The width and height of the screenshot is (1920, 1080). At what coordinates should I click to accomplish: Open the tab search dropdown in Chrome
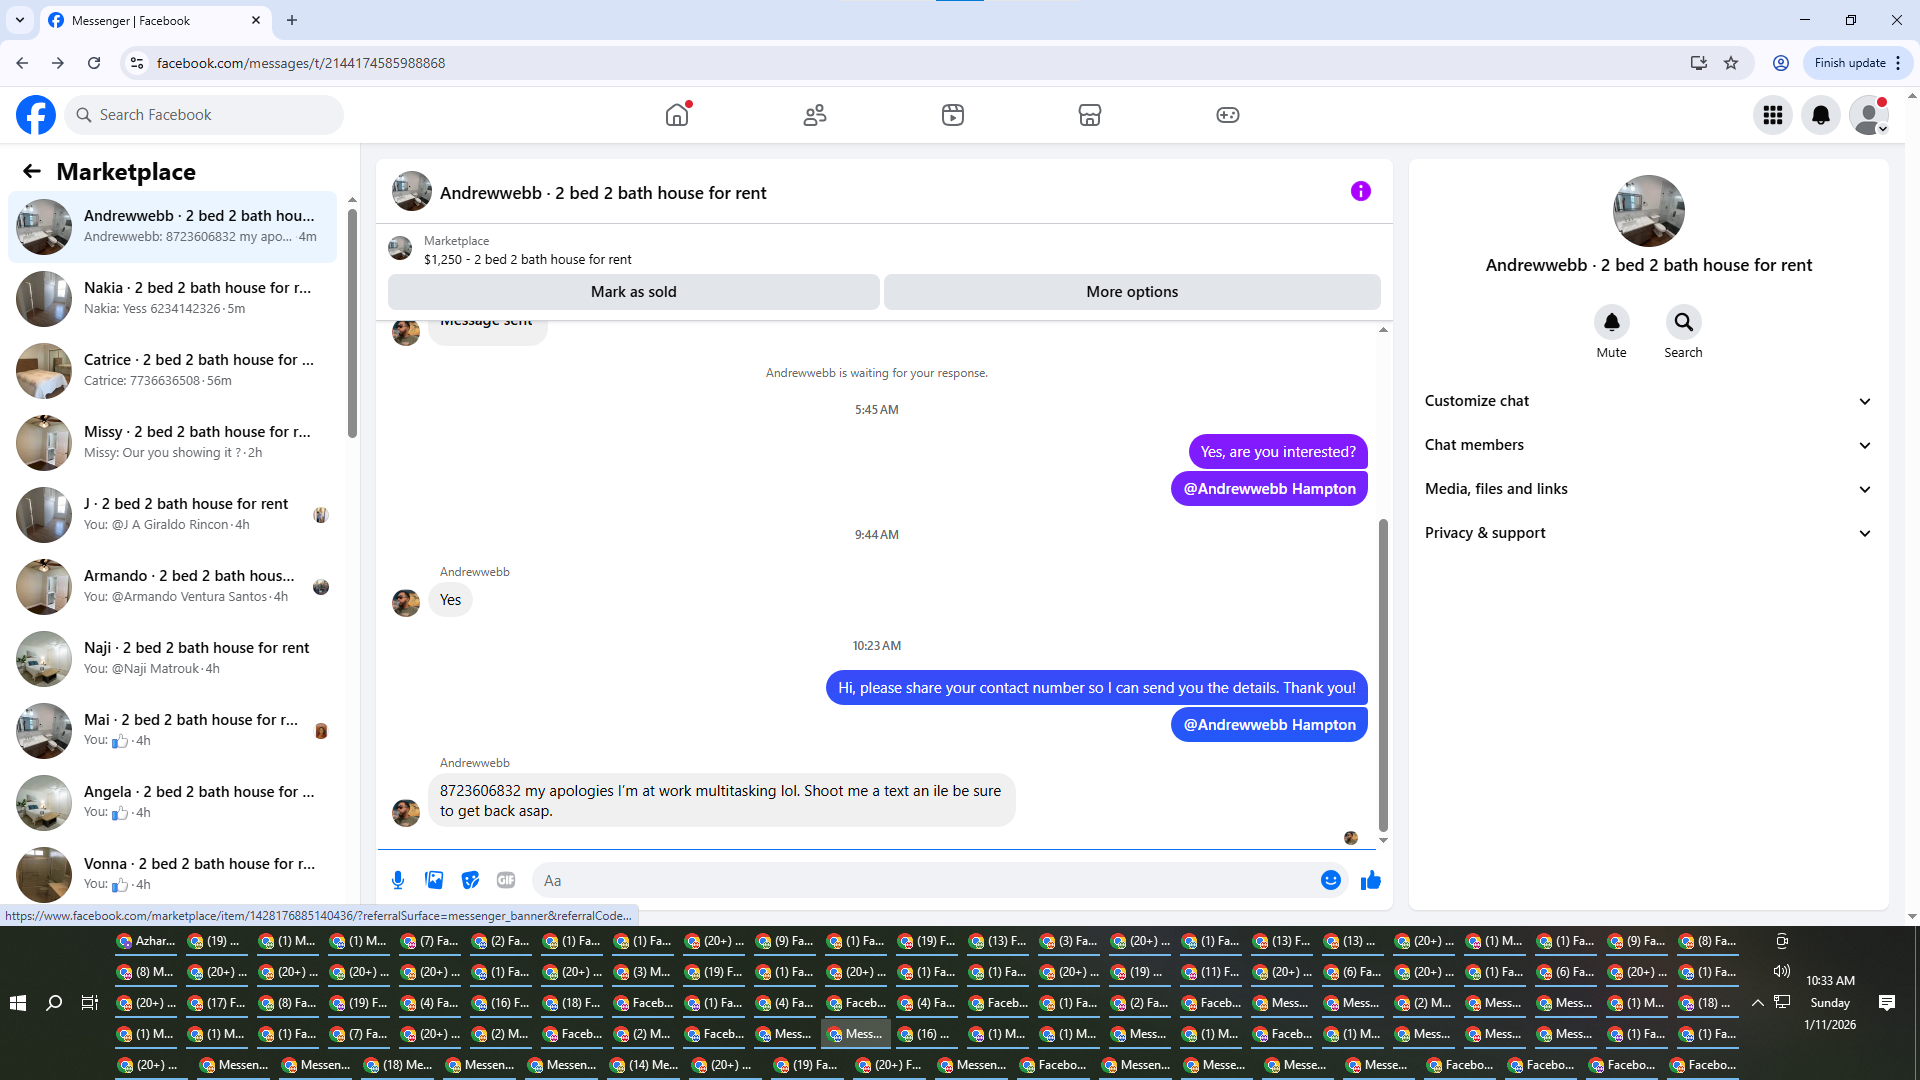point(20,20)
